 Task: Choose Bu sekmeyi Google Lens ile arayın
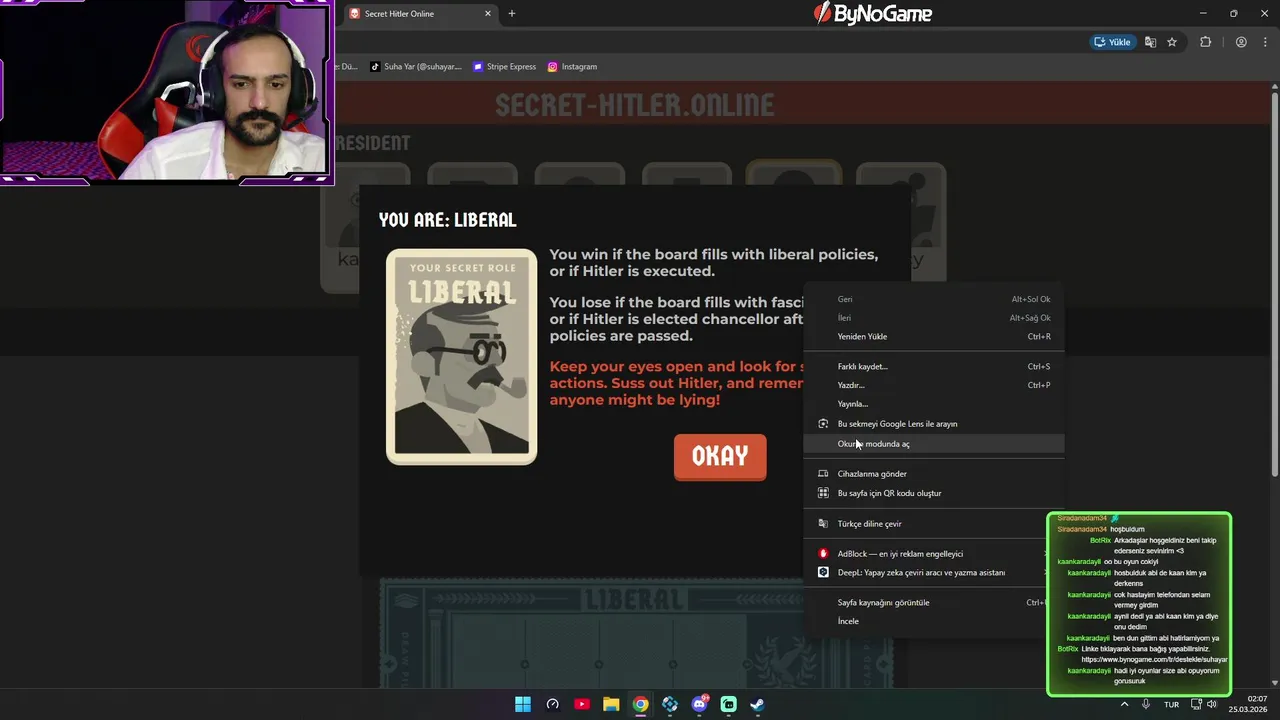934,424
